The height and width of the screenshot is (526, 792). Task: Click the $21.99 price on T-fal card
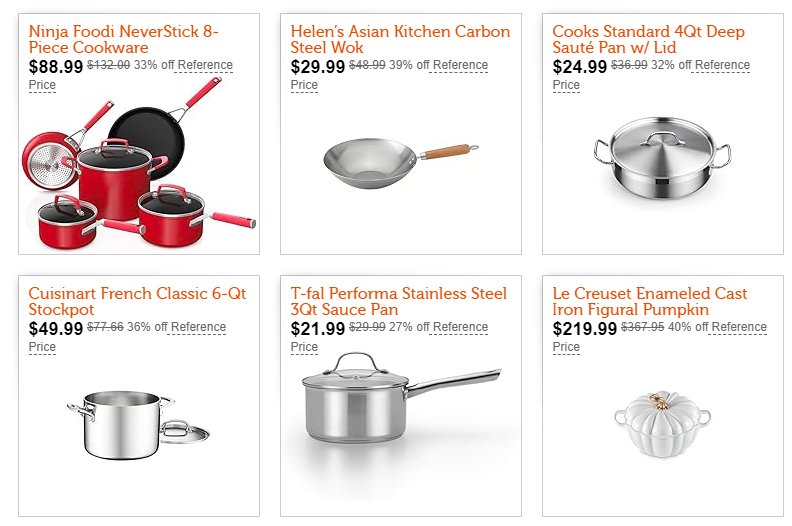318,329
